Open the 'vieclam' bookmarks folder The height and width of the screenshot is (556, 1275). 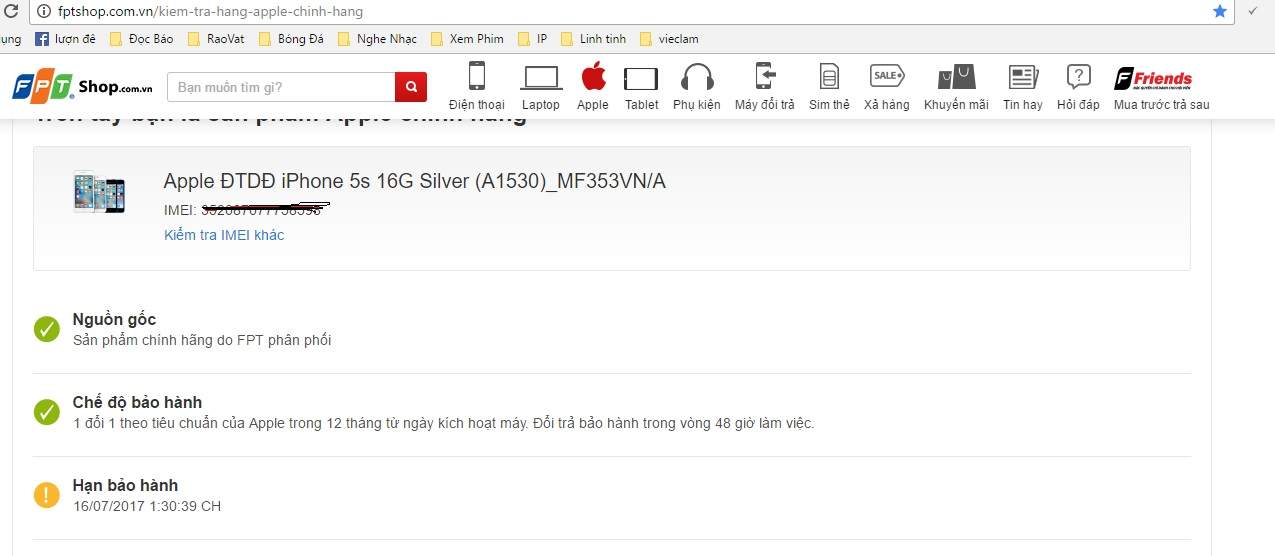(669, 39)
